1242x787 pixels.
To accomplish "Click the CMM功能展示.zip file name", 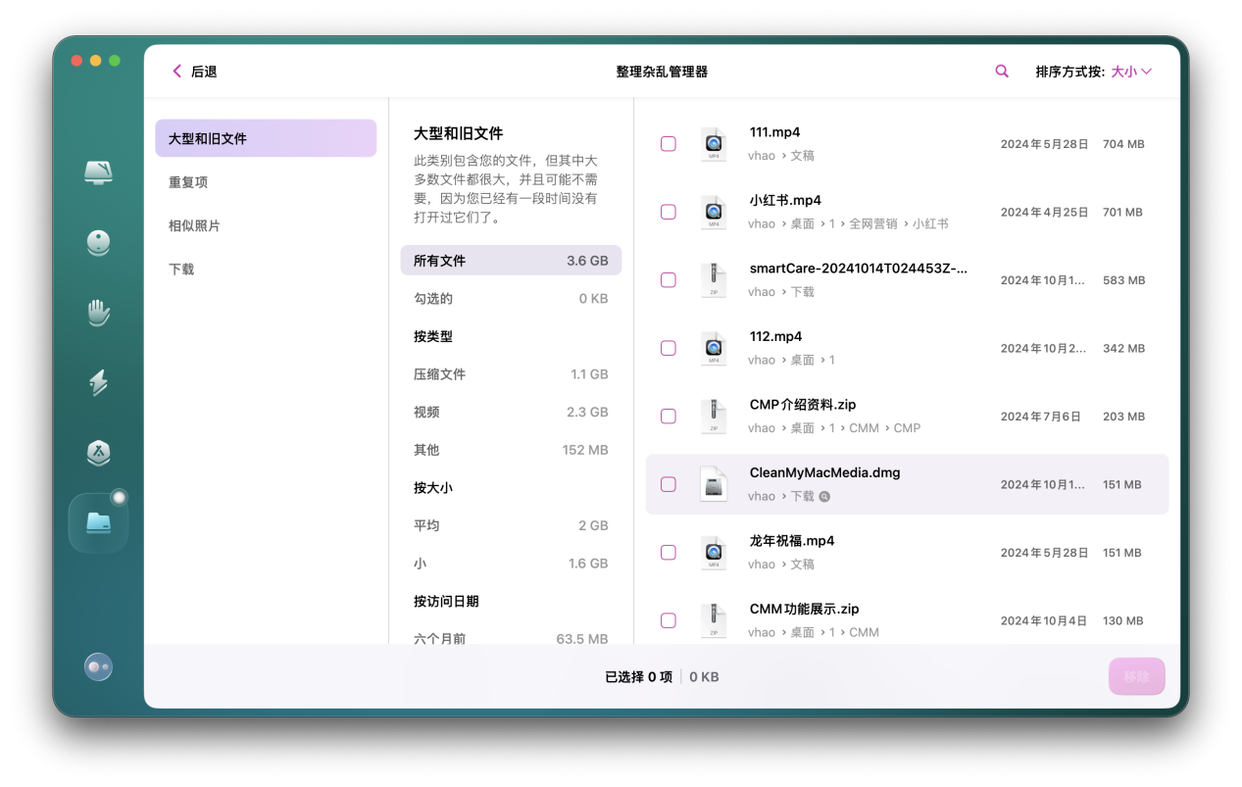I will [804, 608].
